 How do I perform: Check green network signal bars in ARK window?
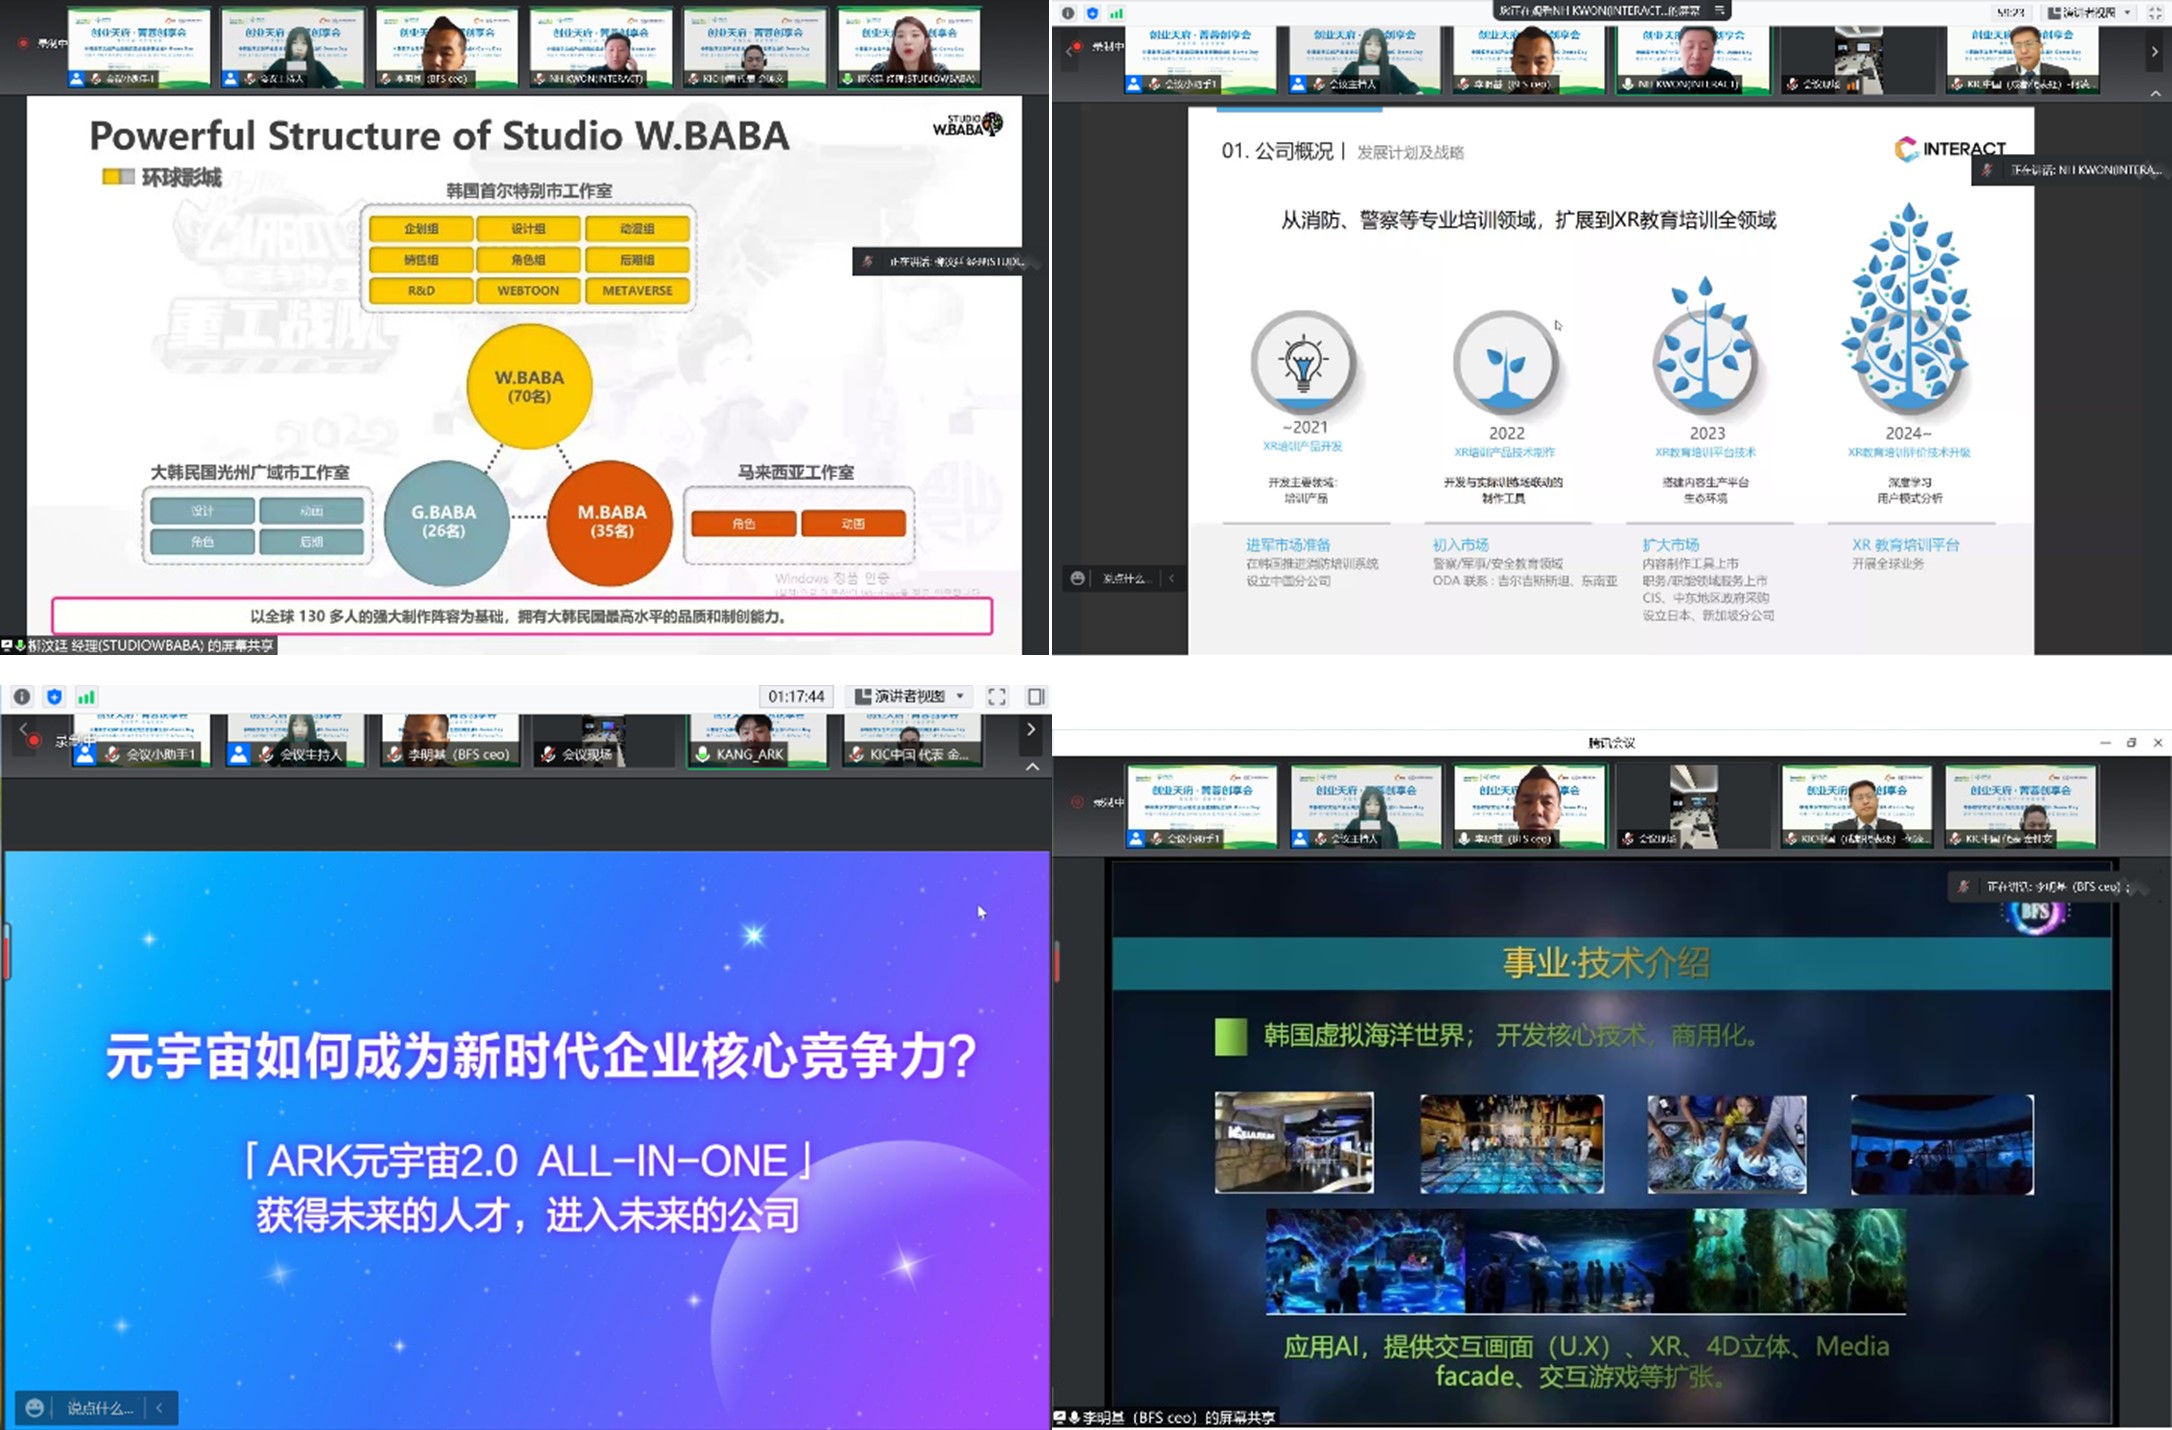tap(86, 697)
